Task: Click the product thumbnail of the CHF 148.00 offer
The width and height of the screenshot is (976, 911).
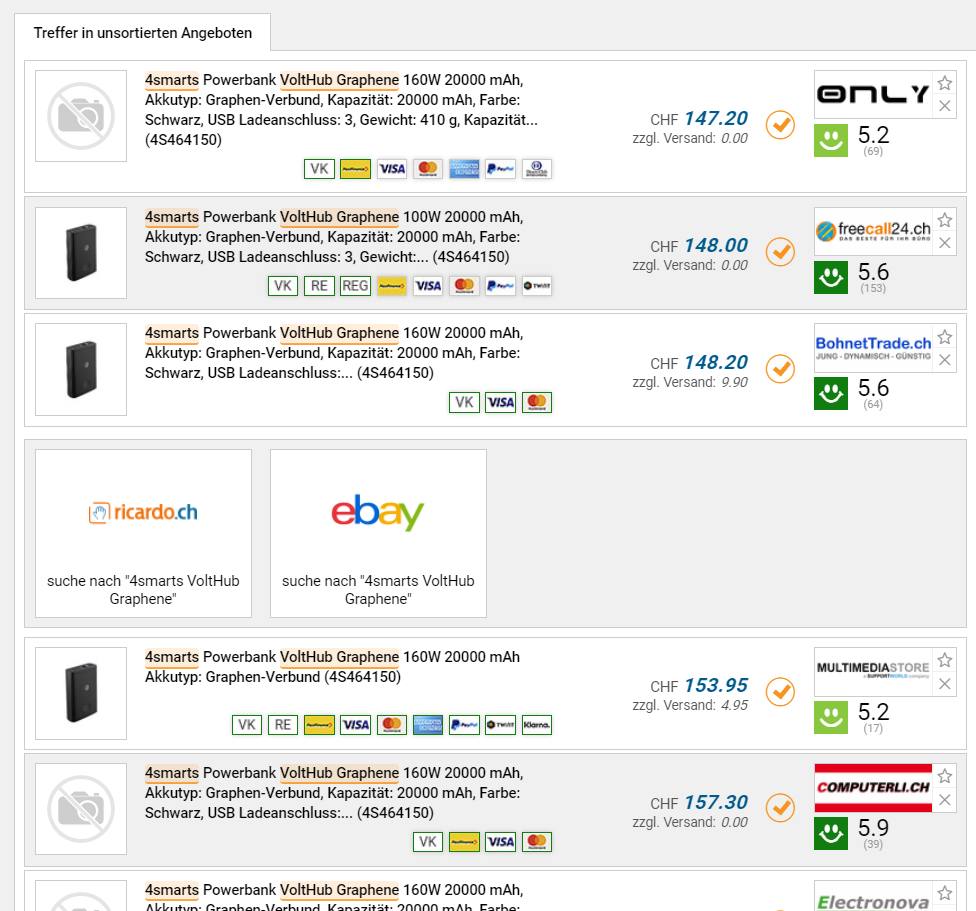Action: [x=81, y=253]
